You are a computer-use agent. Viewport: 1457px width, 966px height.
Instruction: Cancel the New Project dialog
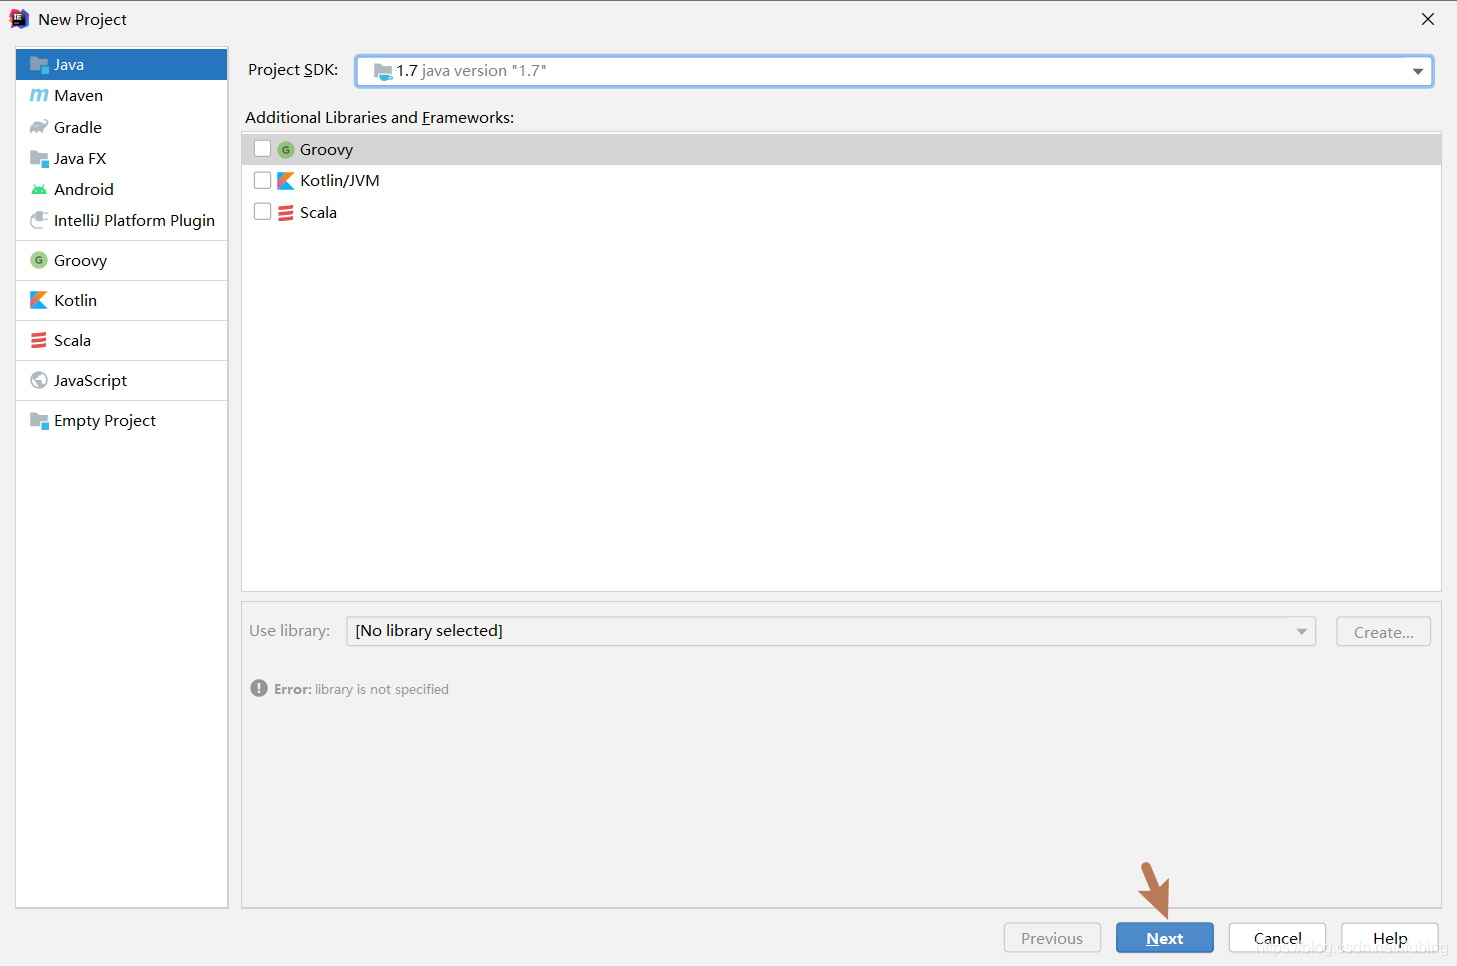pyautogui.click(x=1277, y=938)
